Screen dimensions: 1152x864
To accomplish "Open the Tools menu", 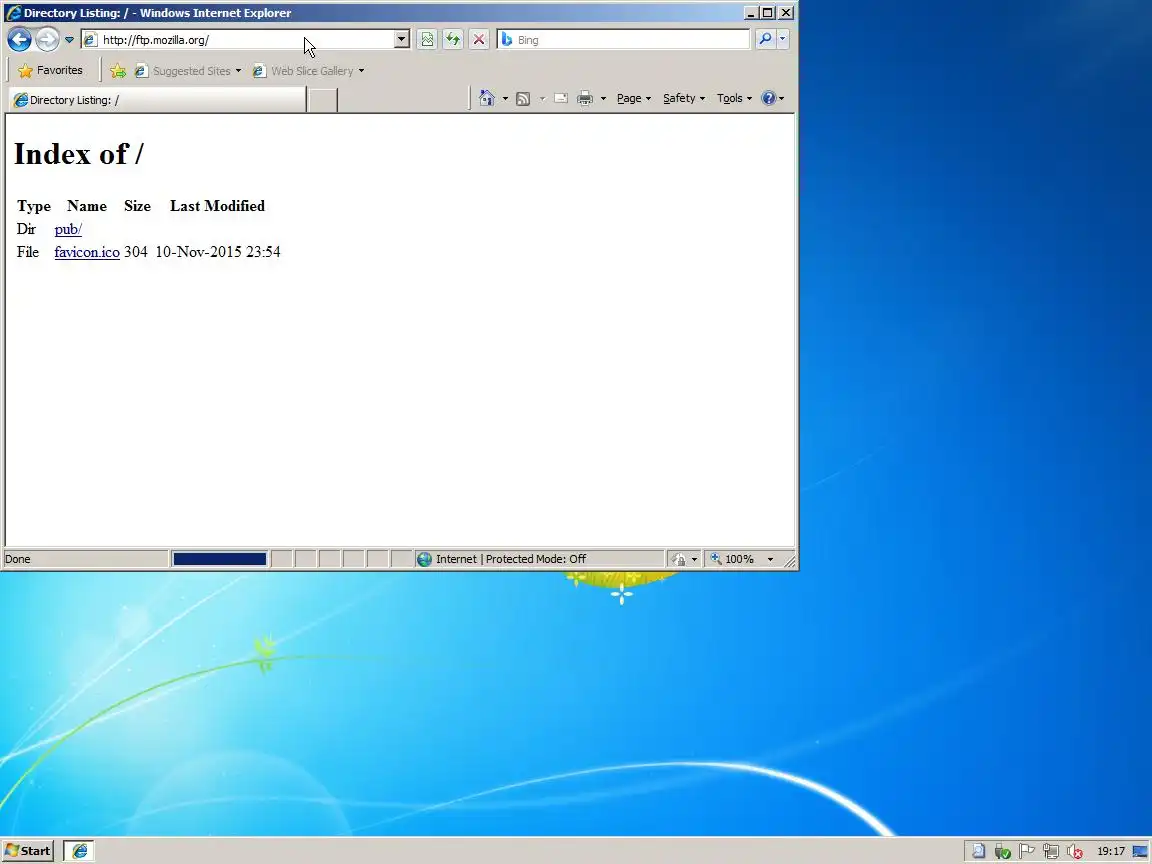I will (734, 98).
